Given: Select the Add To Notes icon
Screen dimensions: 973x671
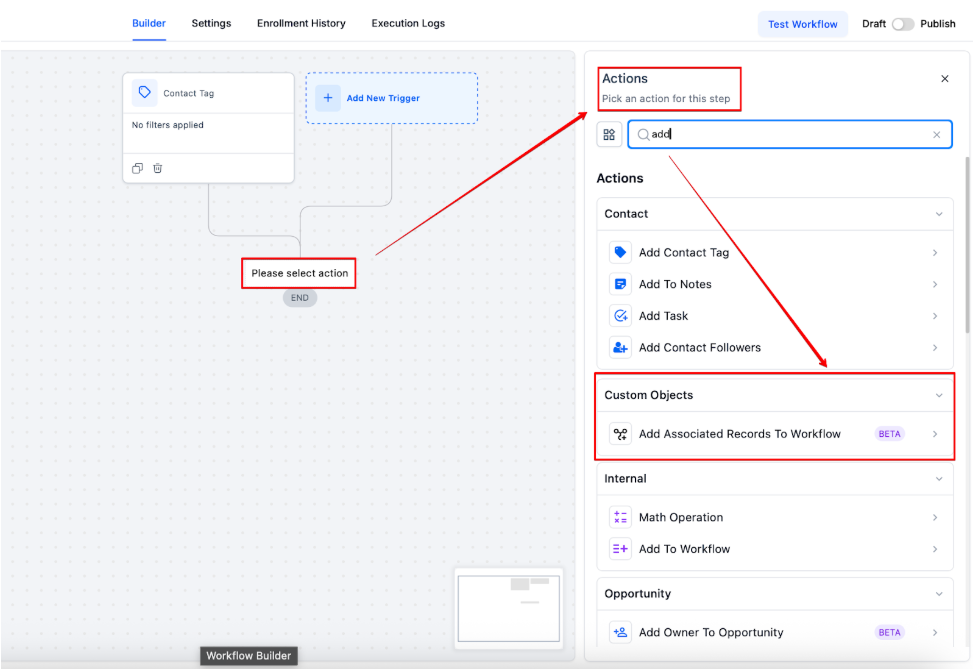Looking at the screenshot, I should coord(620,285).
